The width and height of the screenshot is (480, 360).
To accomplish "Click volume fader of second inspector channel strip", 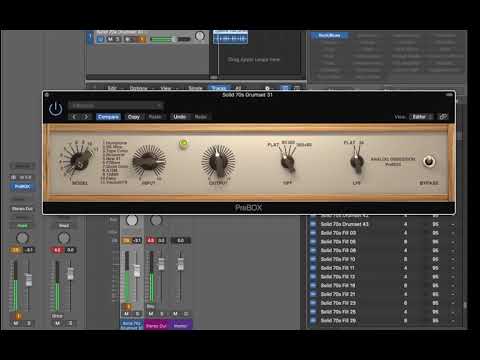I will click(x=70, y=273).
